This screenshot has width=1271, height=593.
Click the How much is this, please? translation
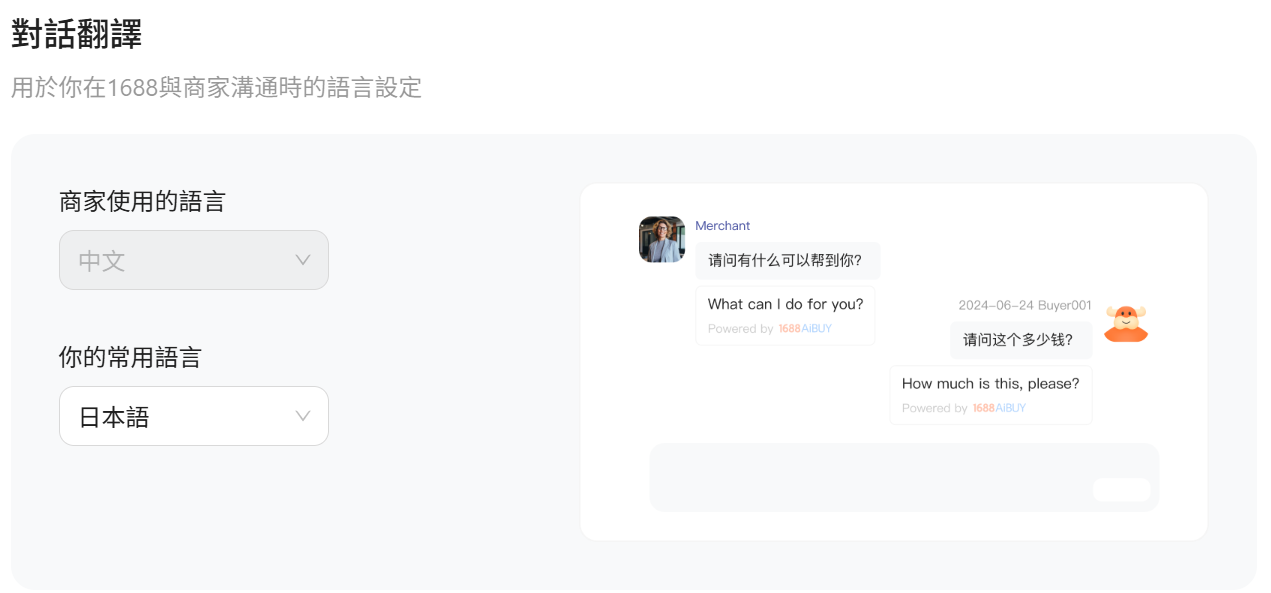tap(990, 383)
